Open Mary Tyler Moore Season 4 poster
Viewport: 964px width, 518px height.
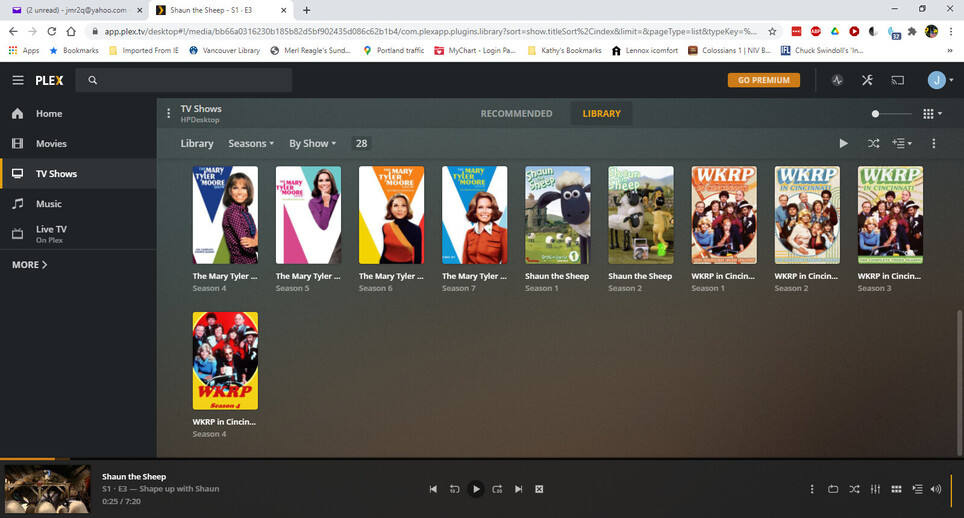225,215
